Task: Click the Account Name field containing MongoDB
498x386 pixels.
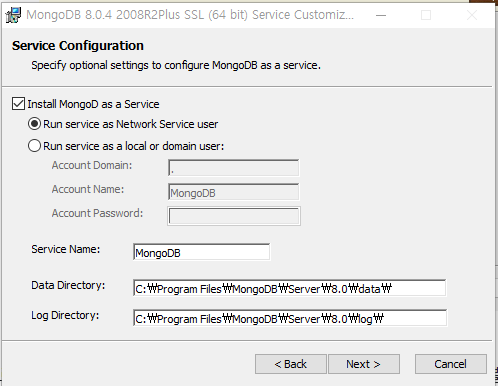Action: 234,192
